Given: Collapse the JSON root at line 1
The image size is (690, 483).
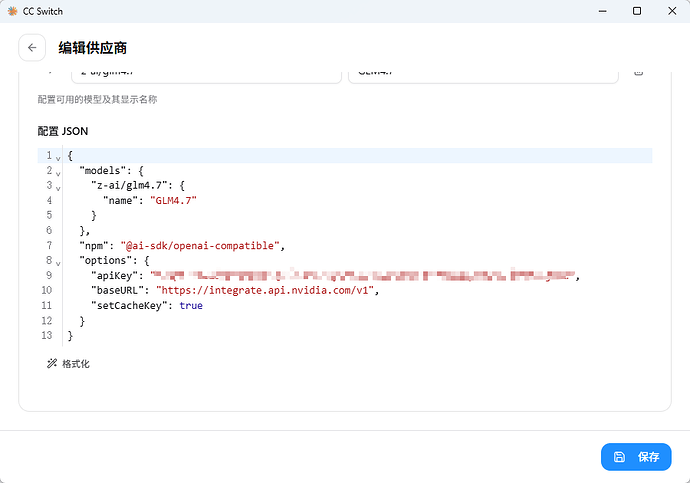Looking at the screenshot, I should (58, 157).
